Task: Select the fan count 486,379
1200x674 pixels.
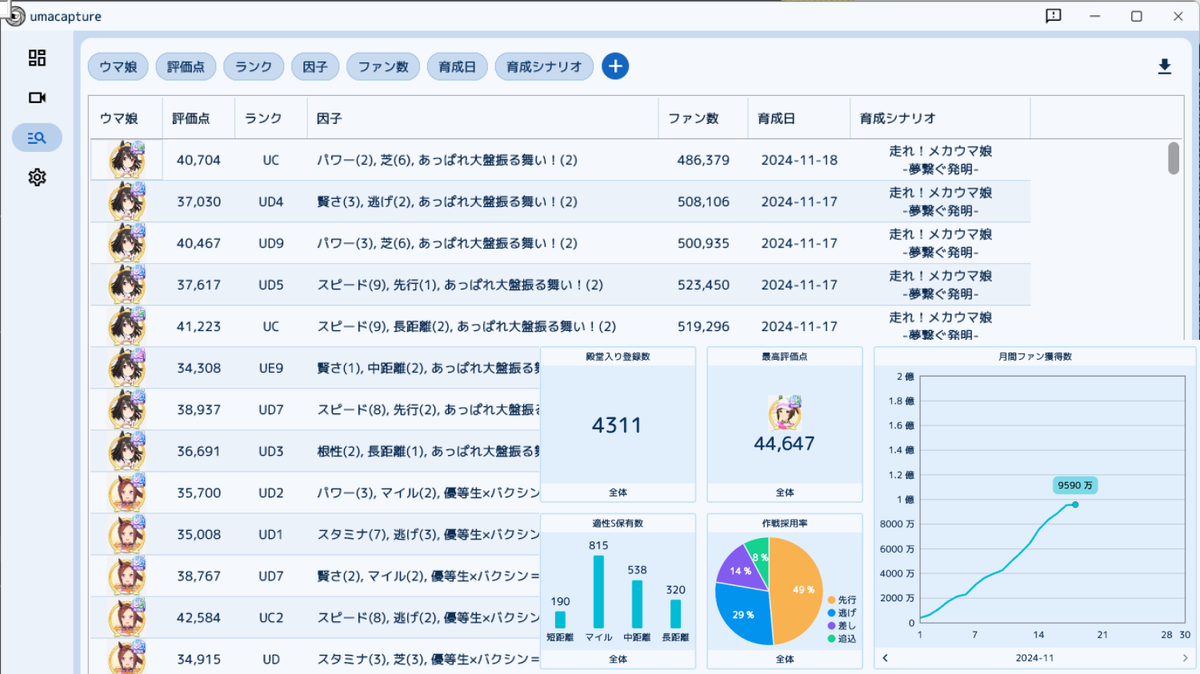Action: (703, 160)
